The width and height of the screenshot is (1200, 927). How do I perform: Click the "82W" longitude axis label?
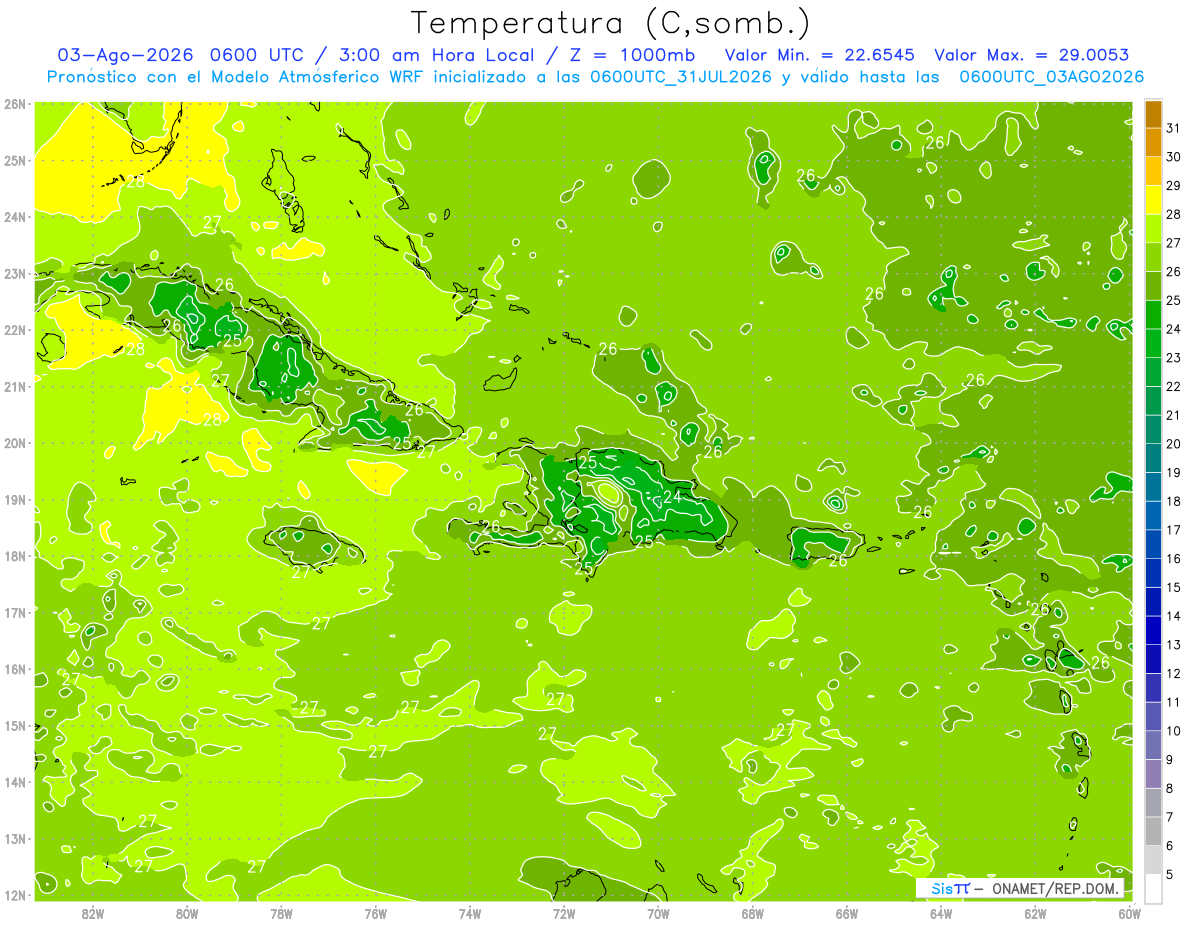(93, 913)
